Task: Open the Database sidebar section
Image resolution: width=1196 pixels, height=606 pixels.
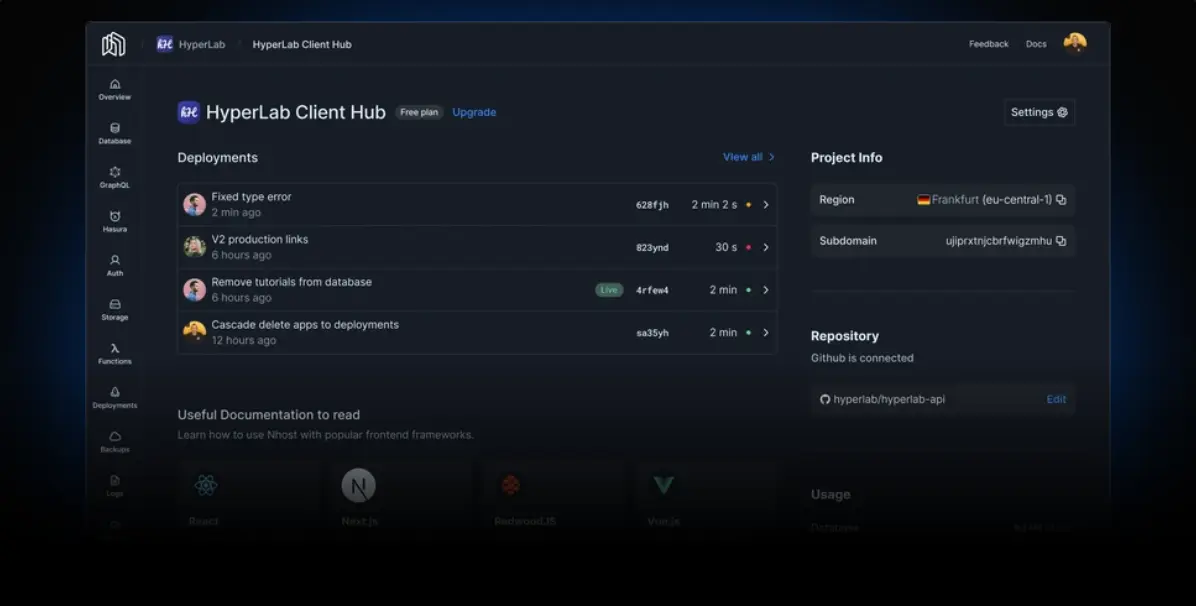Action: (114, 134)
